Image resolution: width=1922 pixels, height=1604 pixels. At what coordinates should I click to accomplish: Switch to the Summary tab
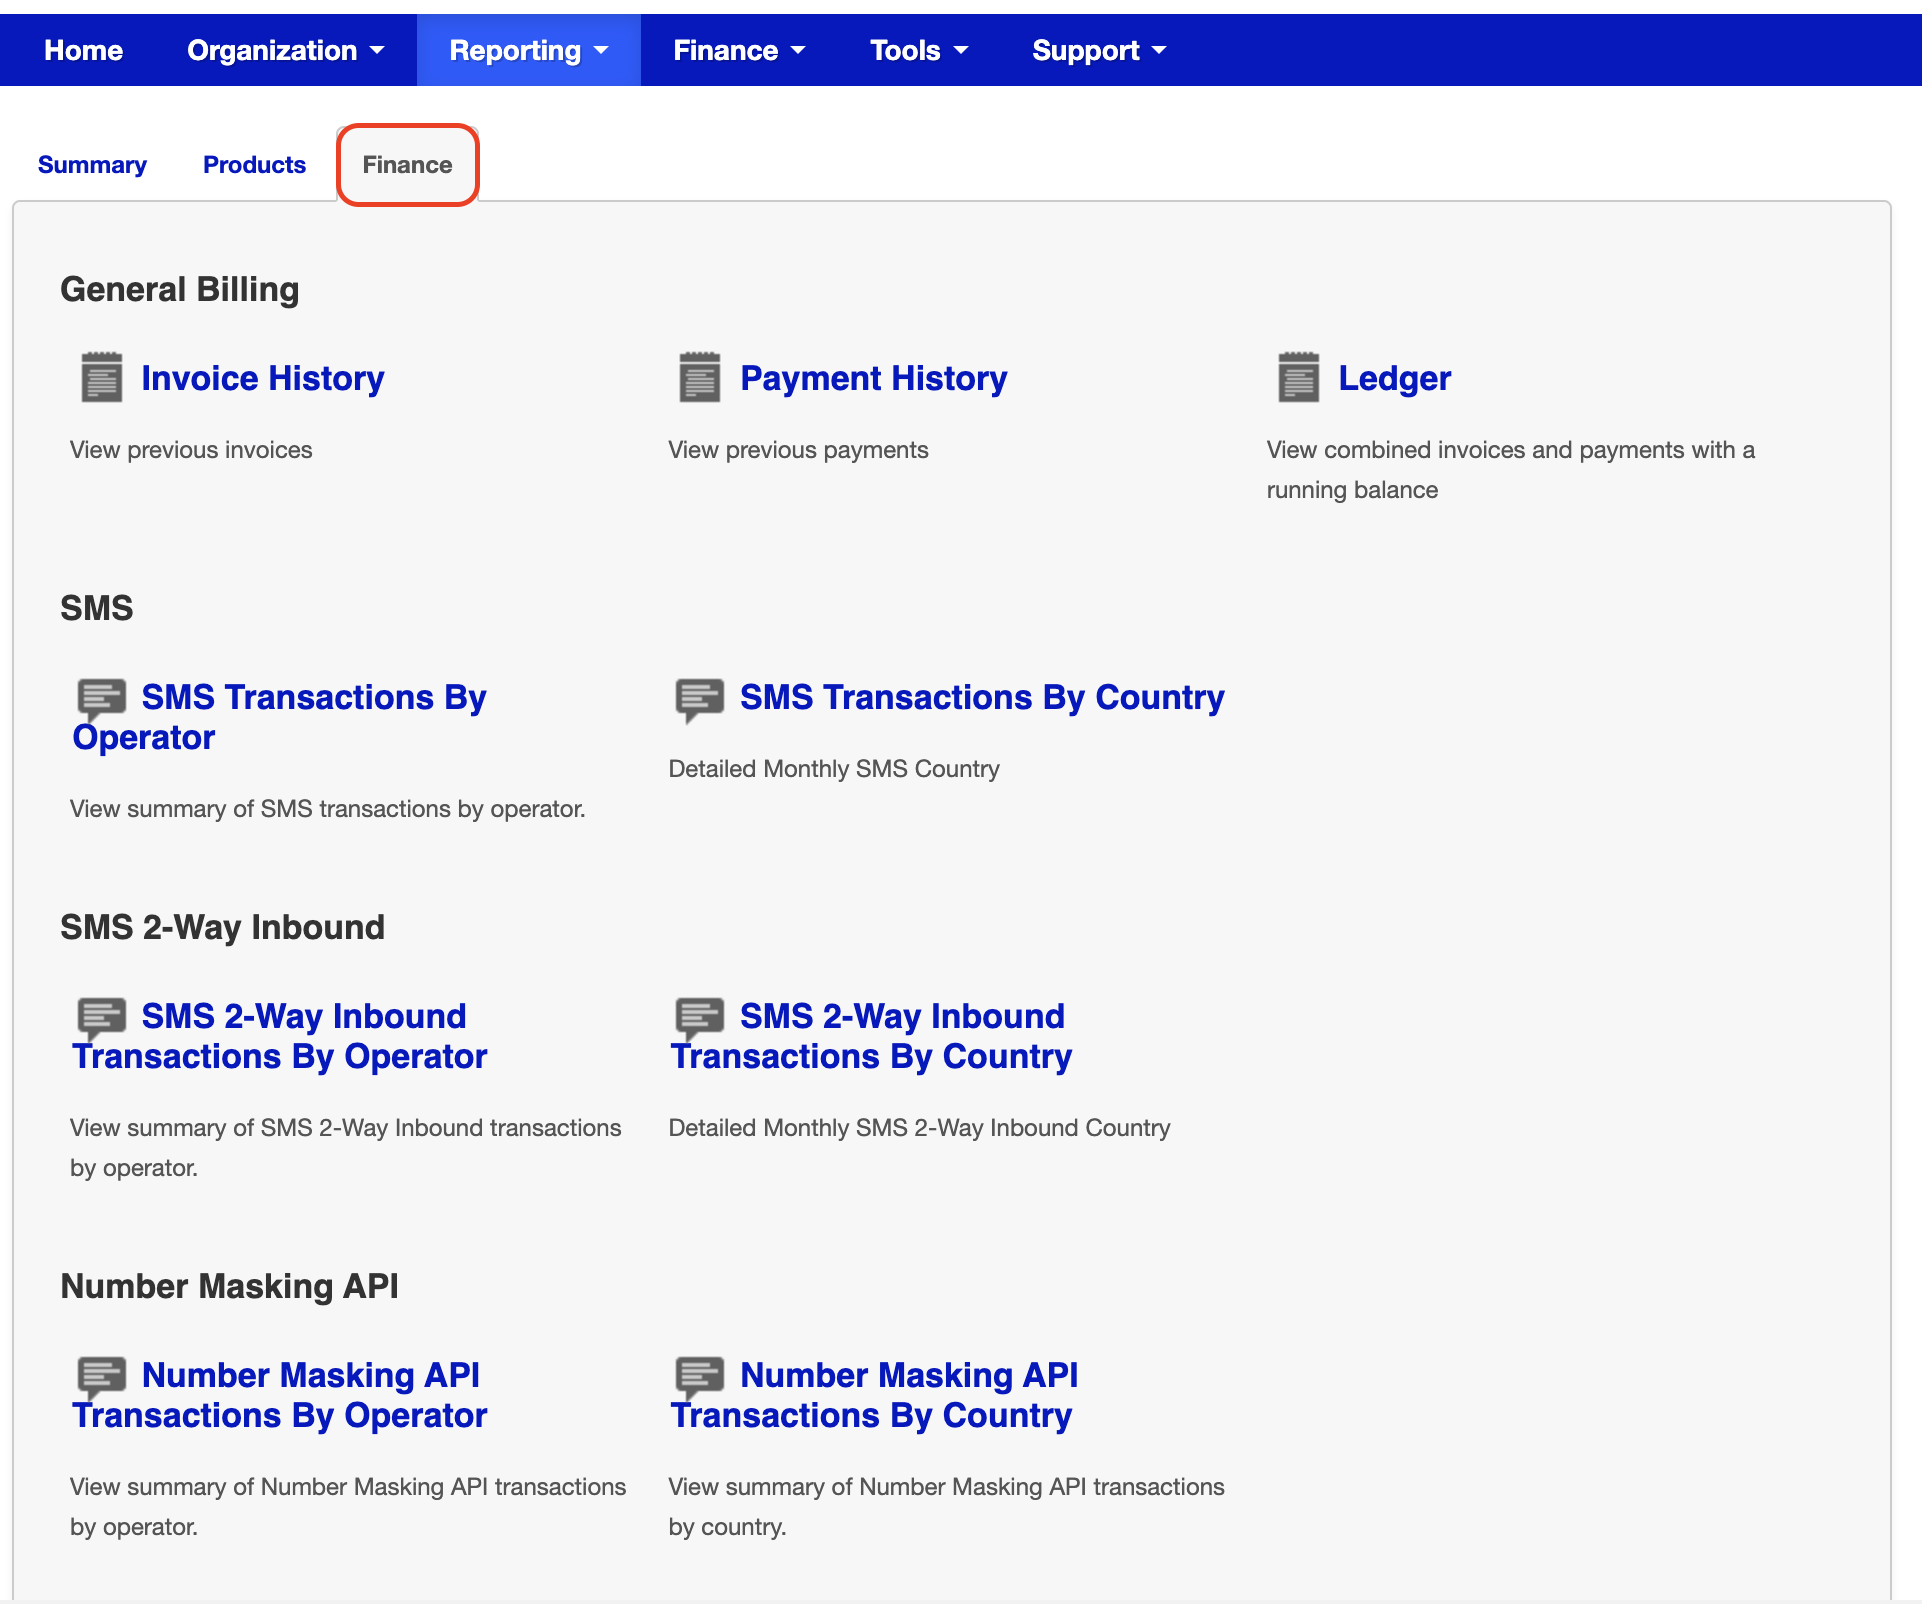coord(92,165)
